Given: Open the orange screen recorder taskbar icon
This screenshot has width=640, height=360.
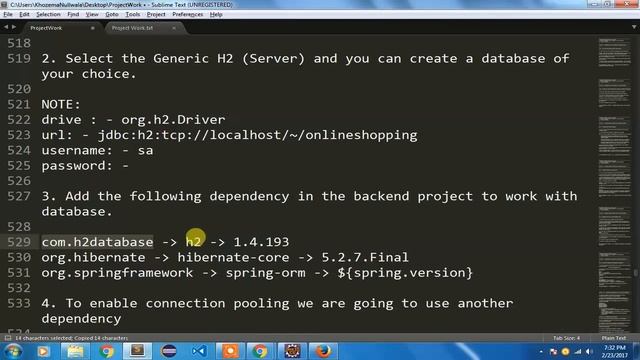Looking at the screenshot, I should pos(231,351).
